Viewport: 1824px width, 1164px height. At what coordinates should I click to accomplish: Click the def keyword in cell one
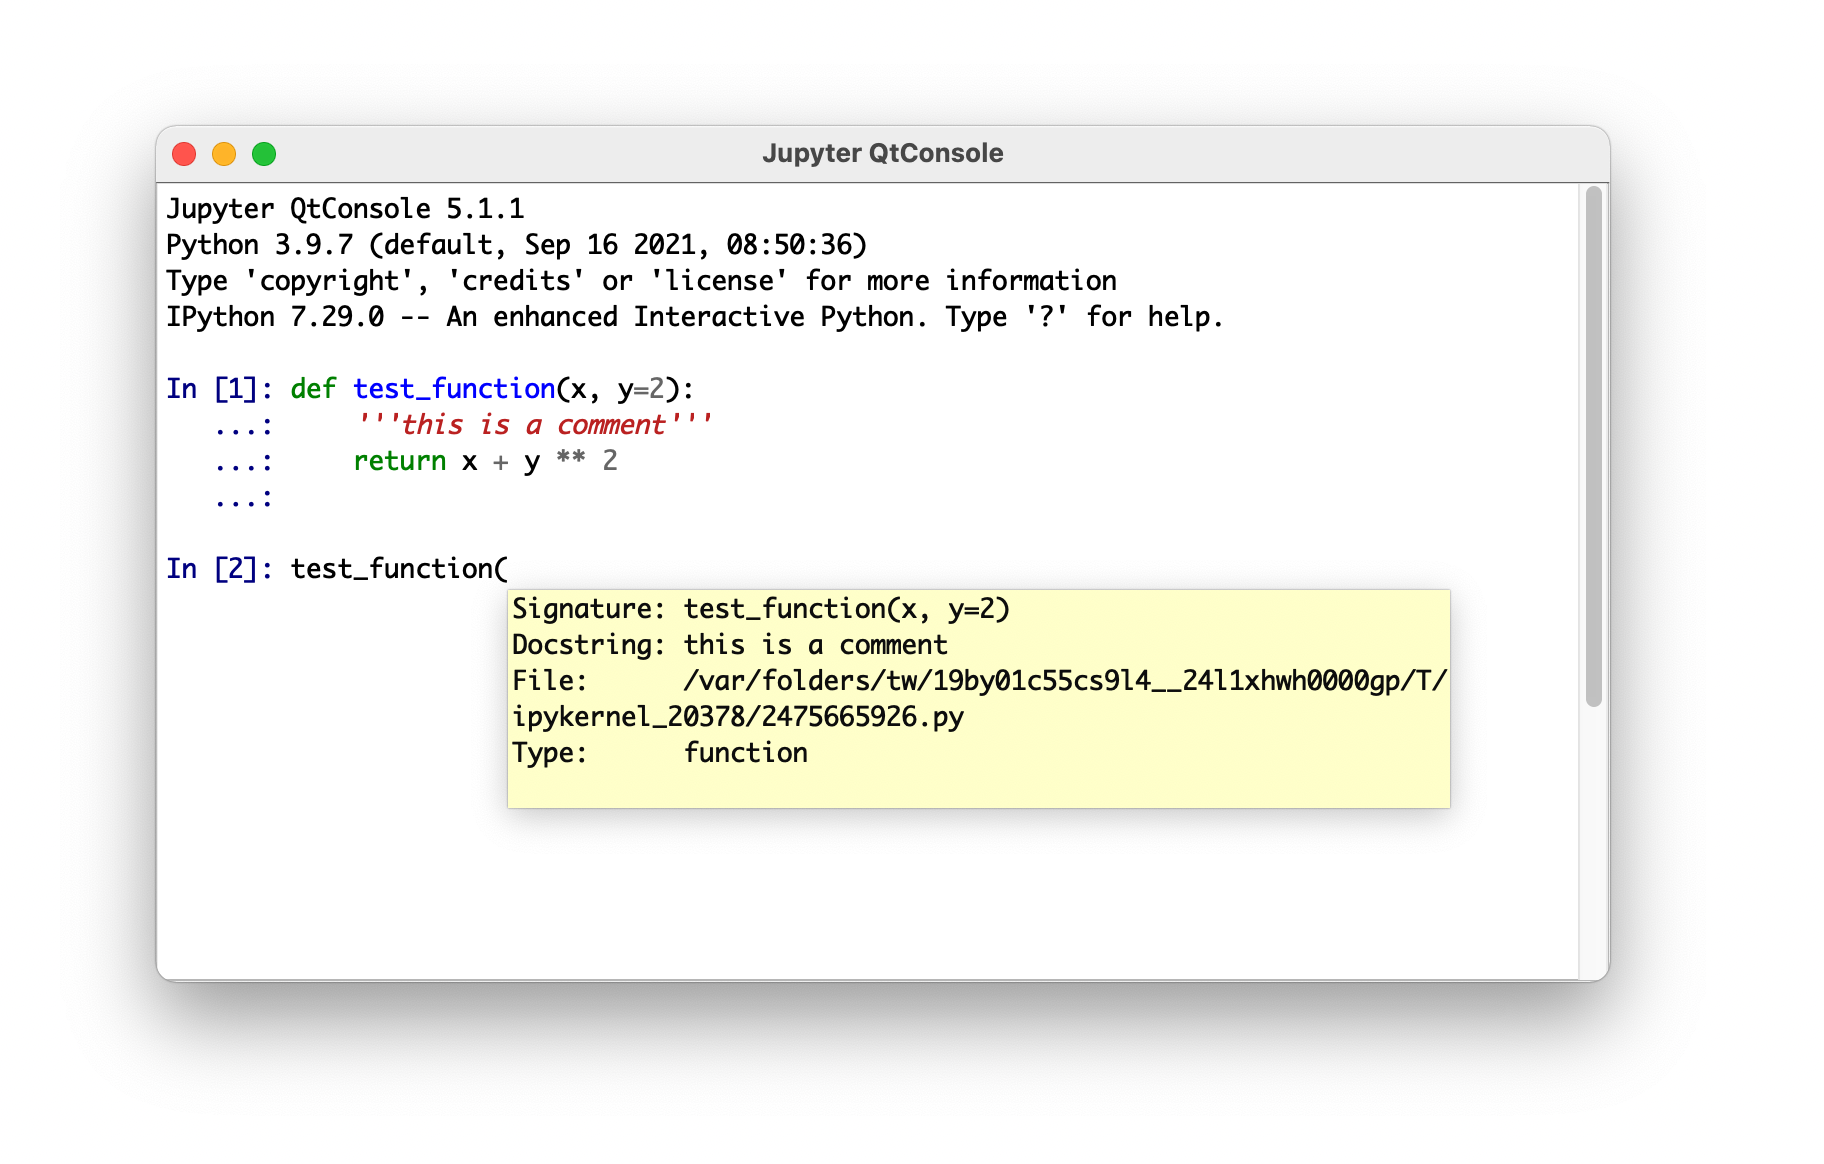(313, 389)
